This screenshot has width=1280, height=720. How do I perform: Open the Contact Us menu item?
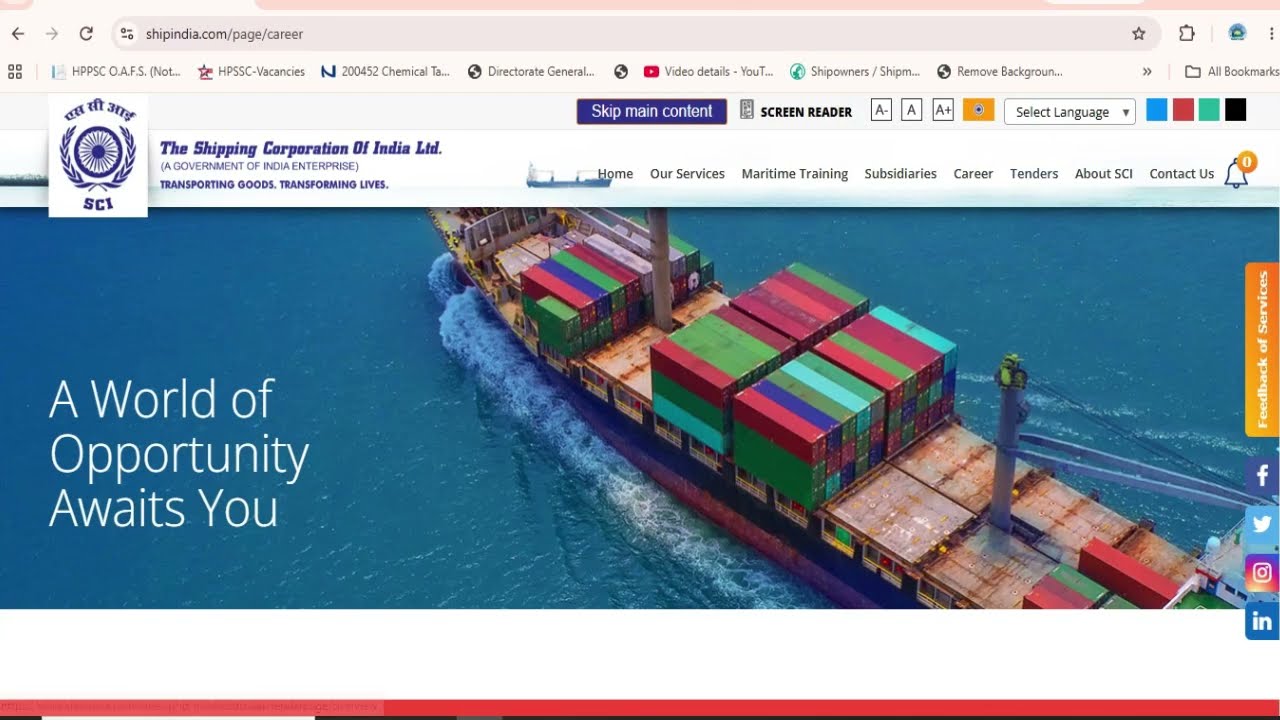click(x=1181, y=174)
